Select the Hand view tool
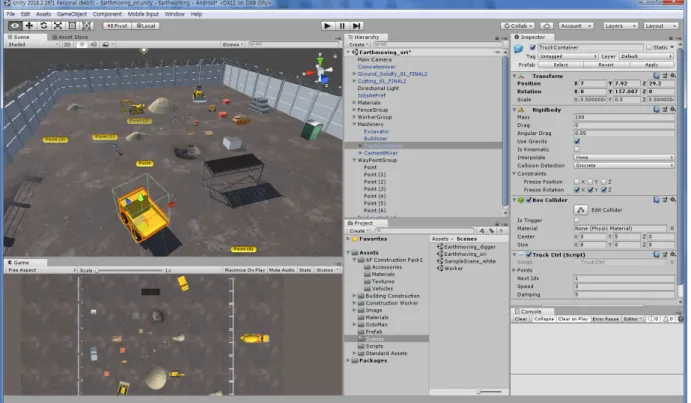This screenshot has height=403, width=691. (15, 26)
